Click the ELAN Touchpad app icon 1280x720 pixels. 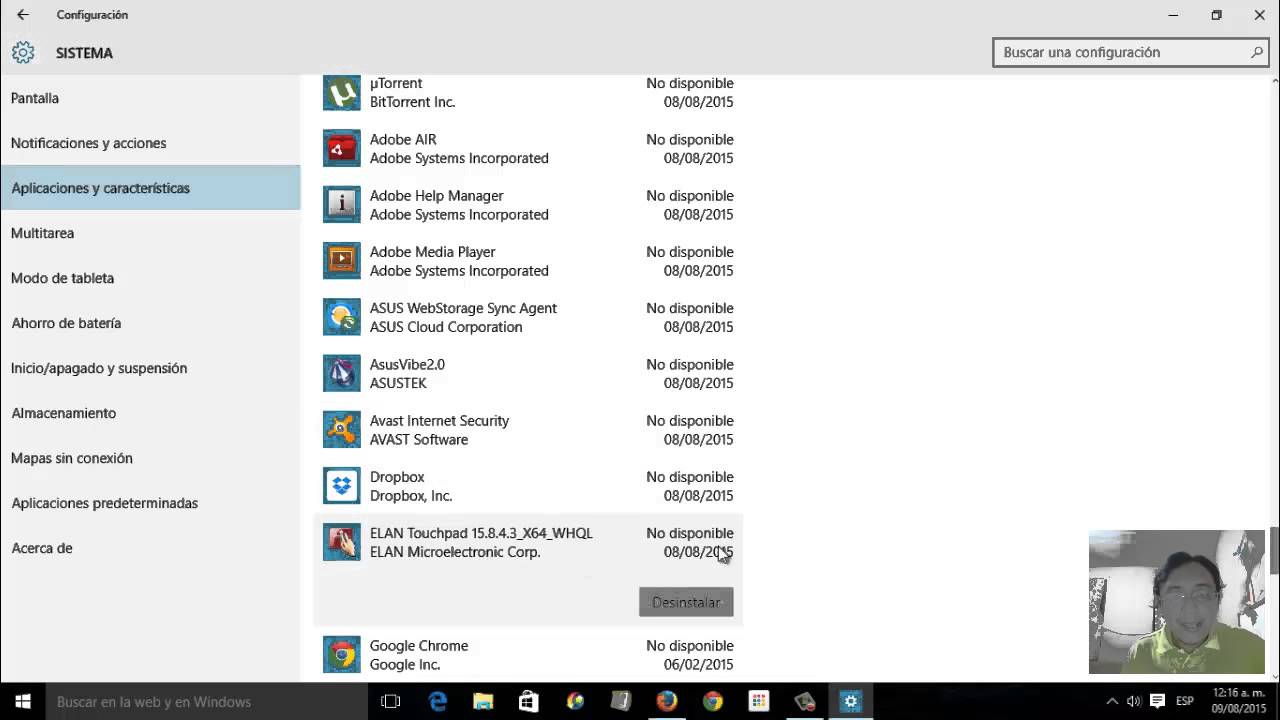tap(342, 542)
